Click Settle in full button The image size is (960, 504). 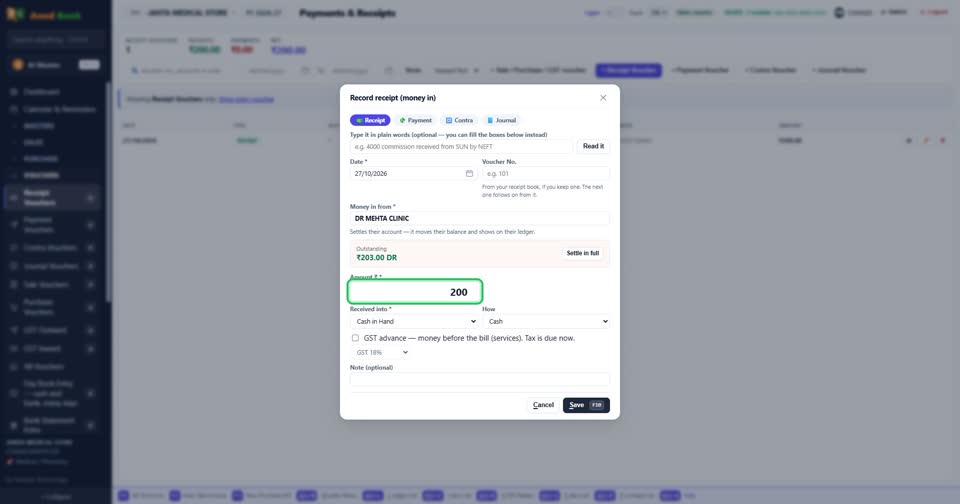pyautogui.click(x=583, y=253)
